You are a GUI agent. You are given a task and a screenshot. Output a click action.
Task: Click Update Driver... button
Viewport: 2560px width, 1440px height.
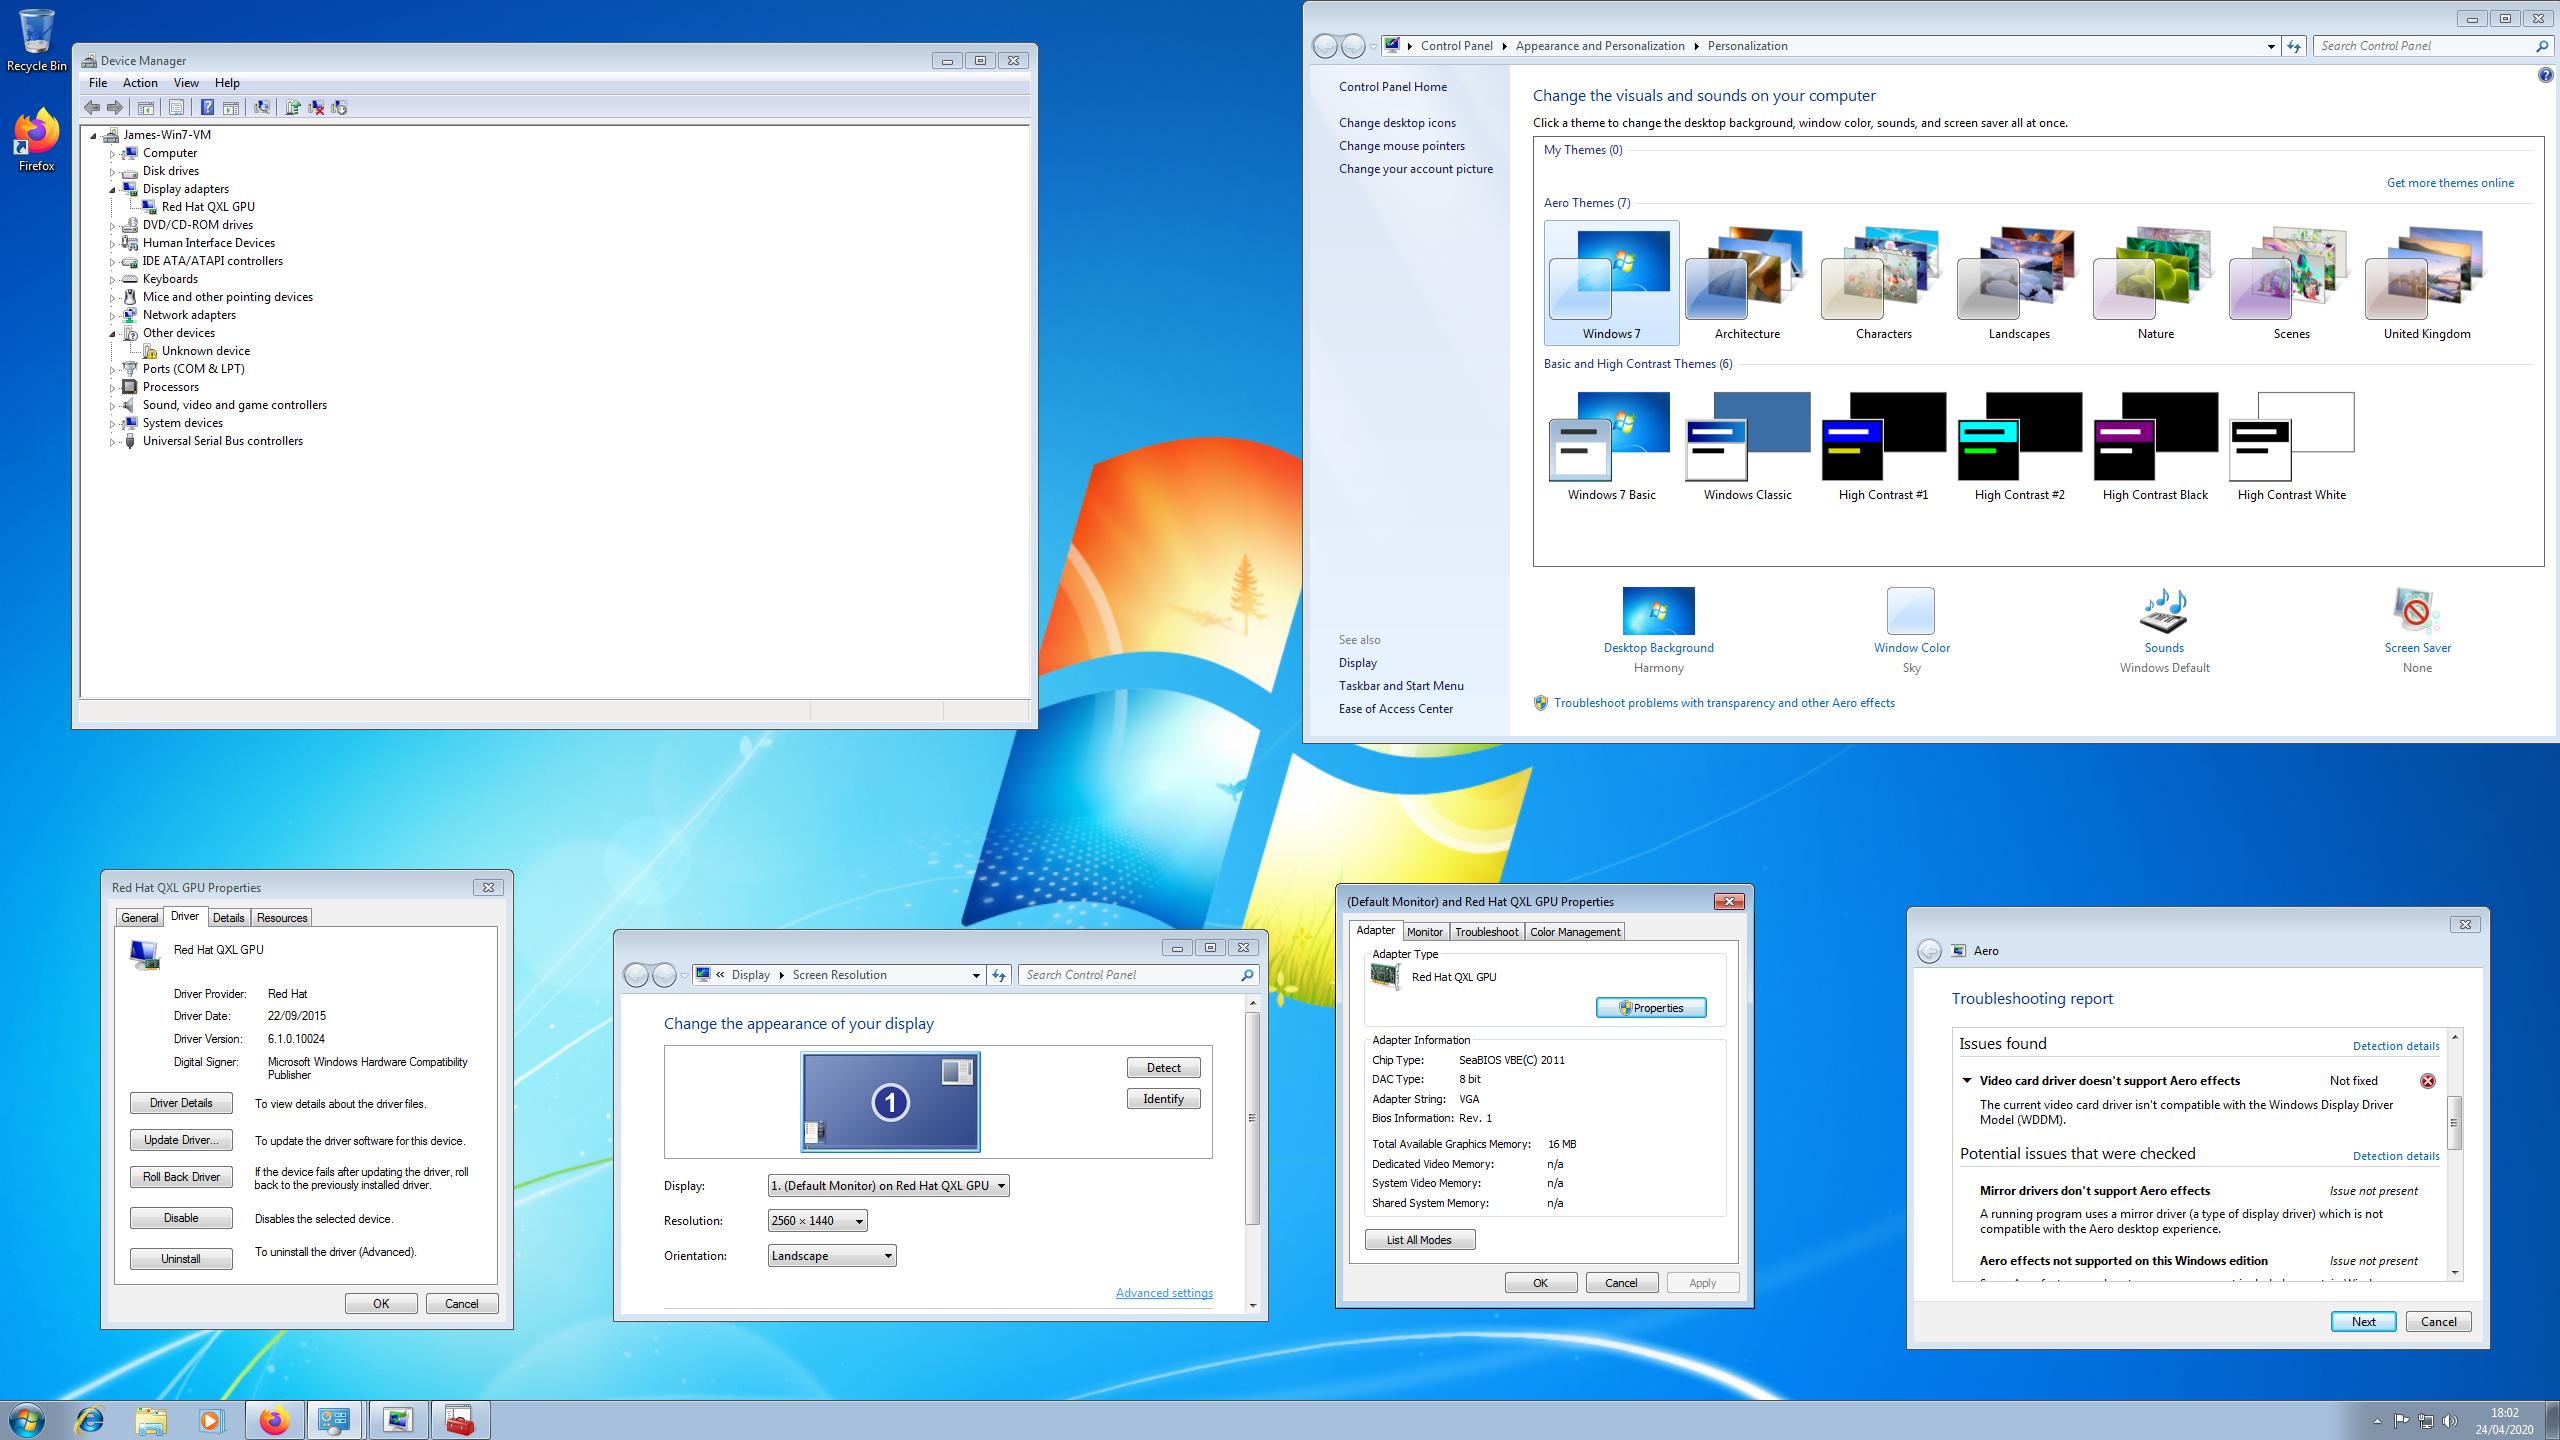pos(181,1140)
